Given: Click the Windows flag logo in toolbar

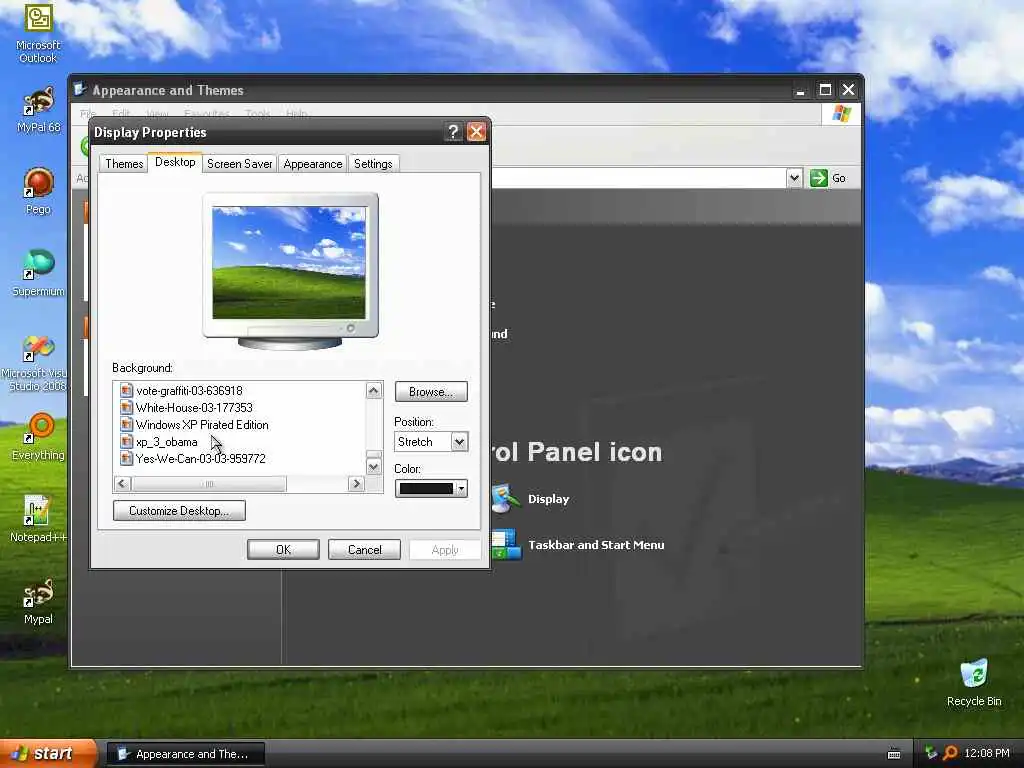Looking at the screenshot, I should click(841, 114).
